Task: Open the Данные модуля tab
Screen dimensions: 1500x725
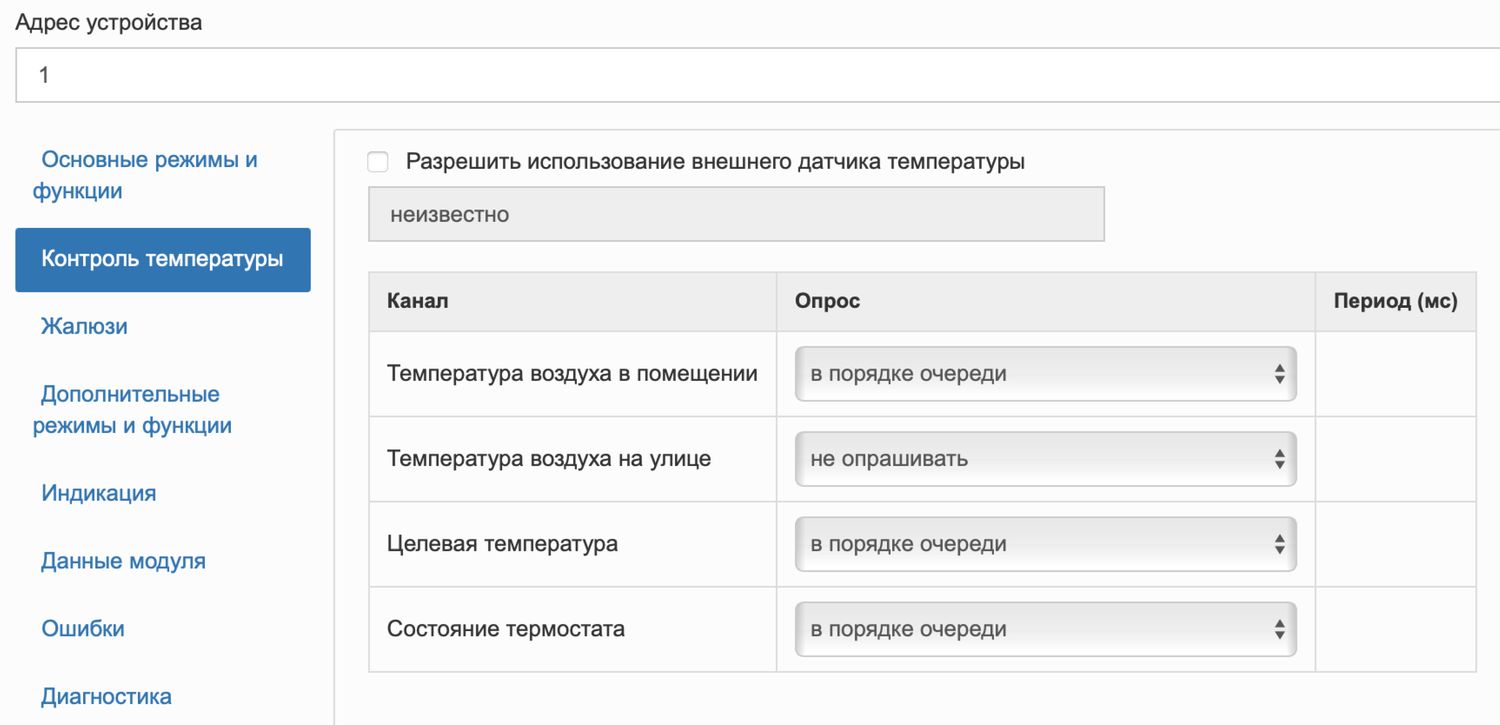Action: (123, 561)
